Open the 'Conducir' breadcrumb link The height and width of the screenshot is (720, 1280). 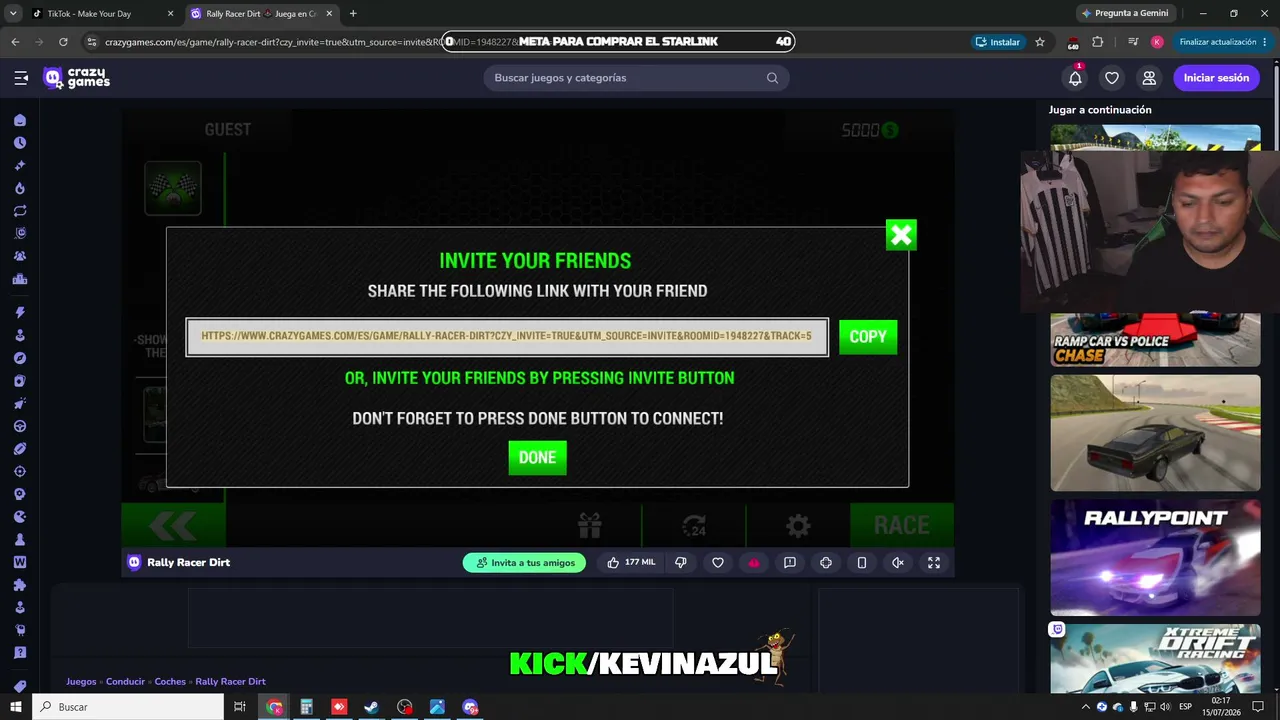coord(125,682)
